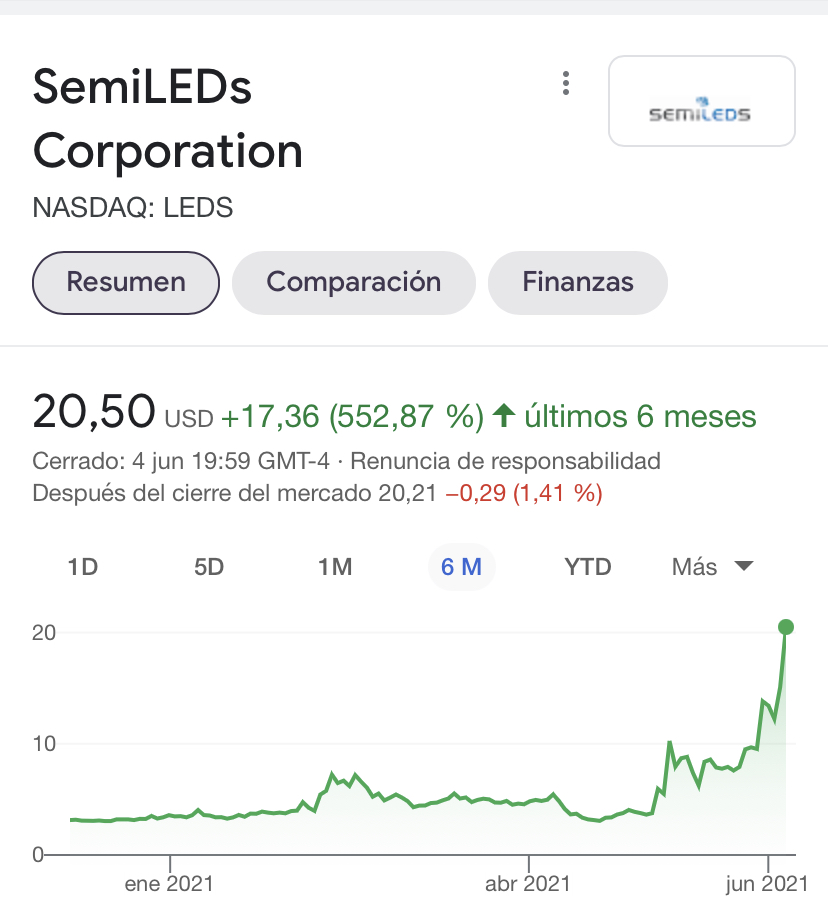Screen dimensions: 828x917
Task: Choose the 1M chart range
Action: click(335, 567)
